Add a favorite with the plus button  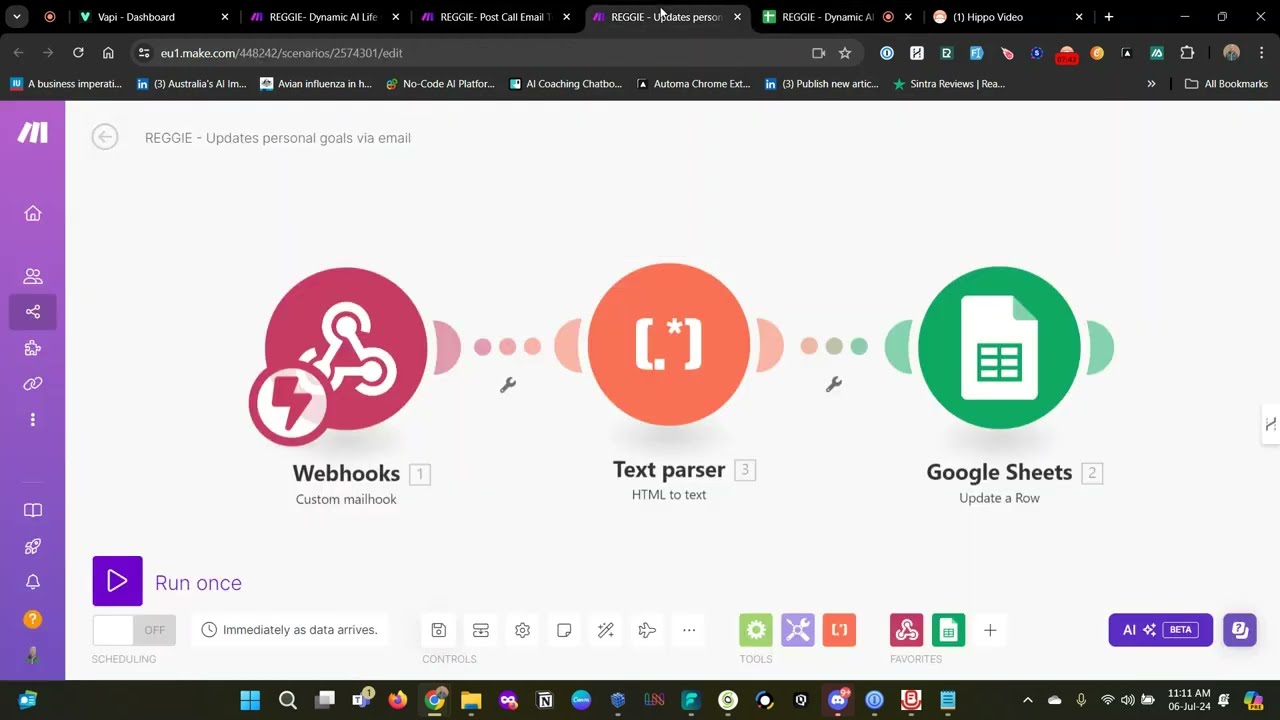[990, 630]
